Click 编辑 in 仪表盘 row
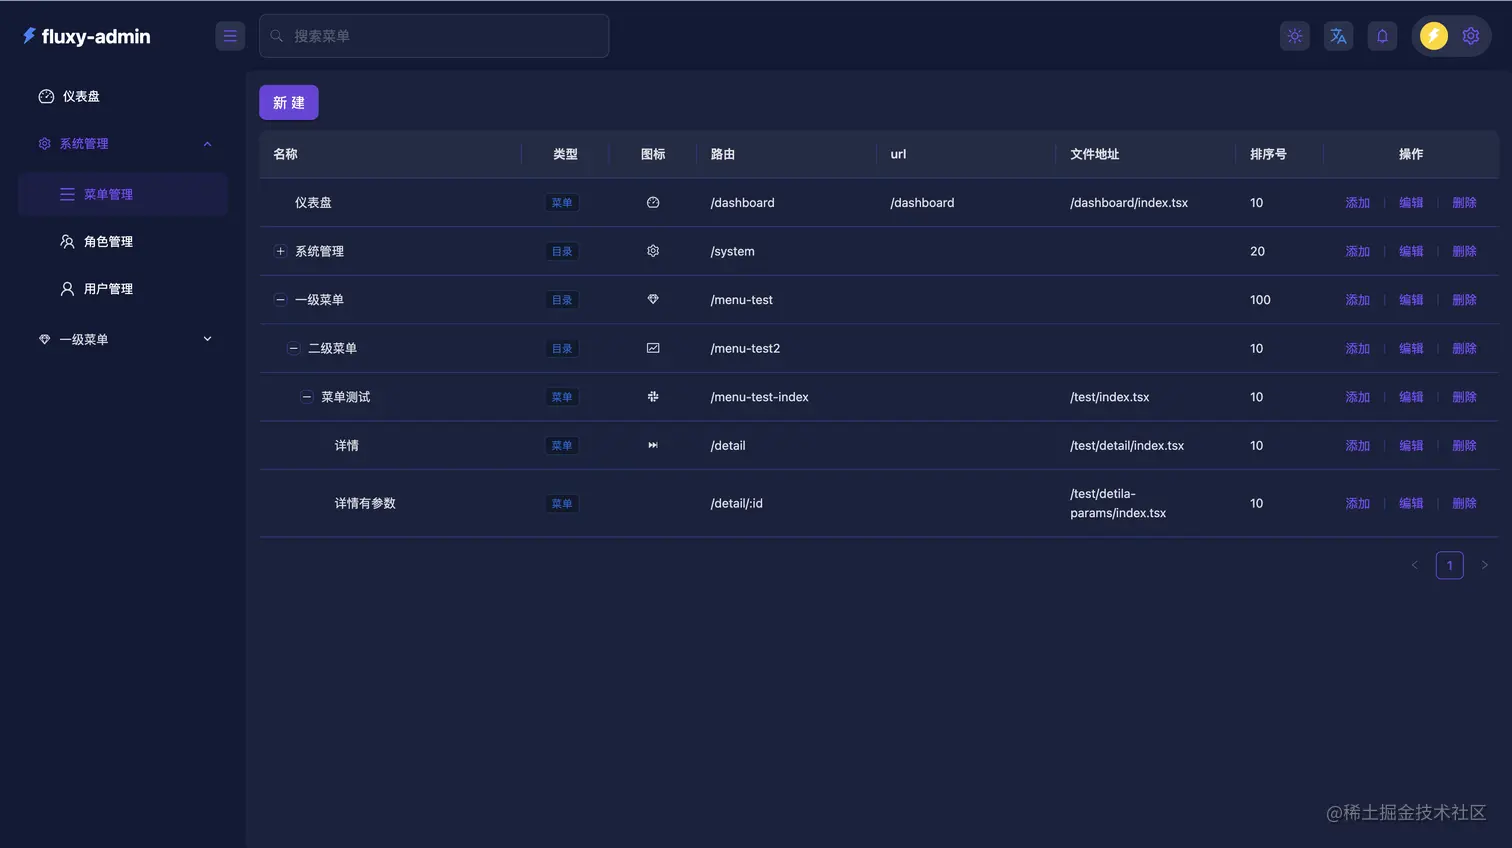The width and height of the screenshot is (1512, 848). [1411, 203]
